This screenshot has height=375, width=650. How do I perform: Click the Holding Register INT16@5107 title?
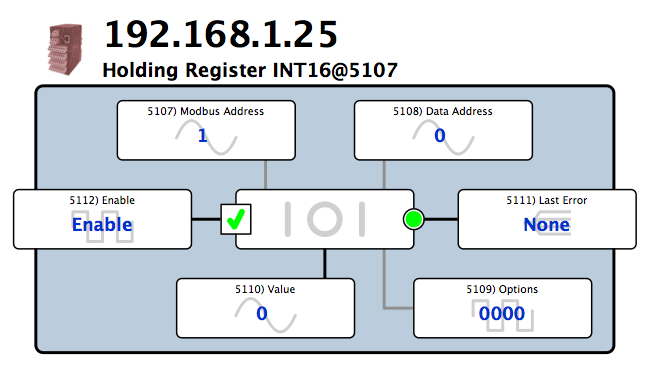click(250, 70)
